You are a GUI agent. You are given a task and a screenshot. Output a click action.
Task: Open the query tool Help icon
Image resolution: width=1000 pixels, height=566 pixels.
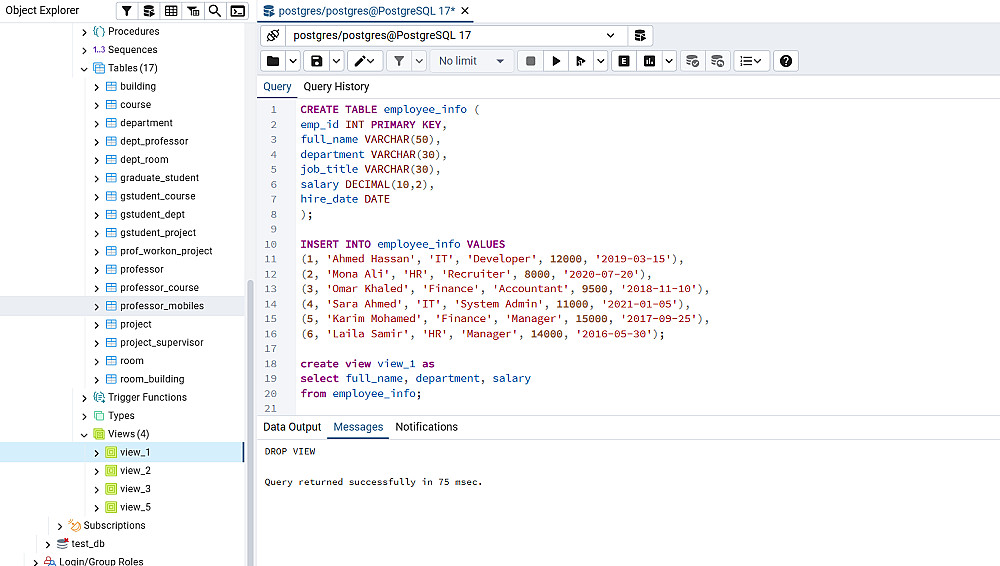787,61
